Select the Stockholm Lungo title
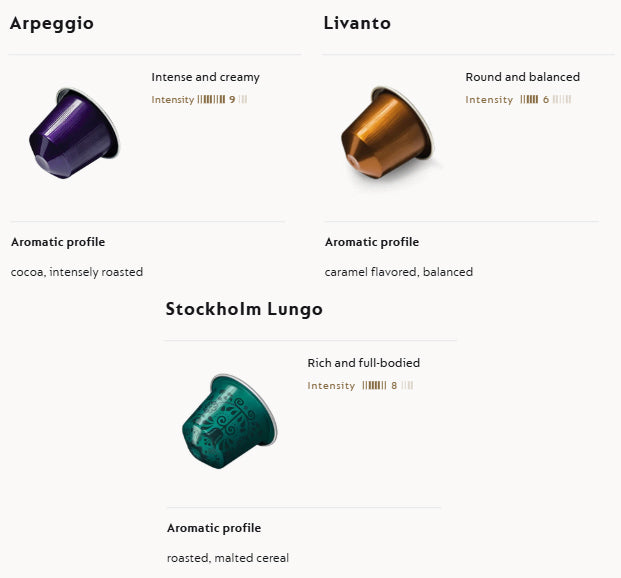 click(x=244, y=309)
